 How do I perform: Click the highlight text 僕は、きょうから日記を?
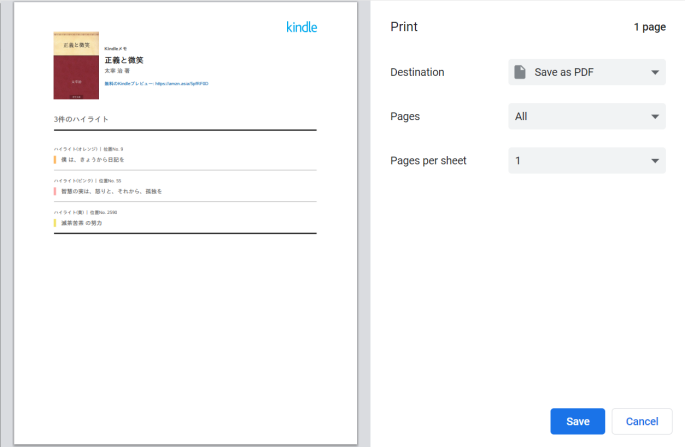click(x=93, y=159)
